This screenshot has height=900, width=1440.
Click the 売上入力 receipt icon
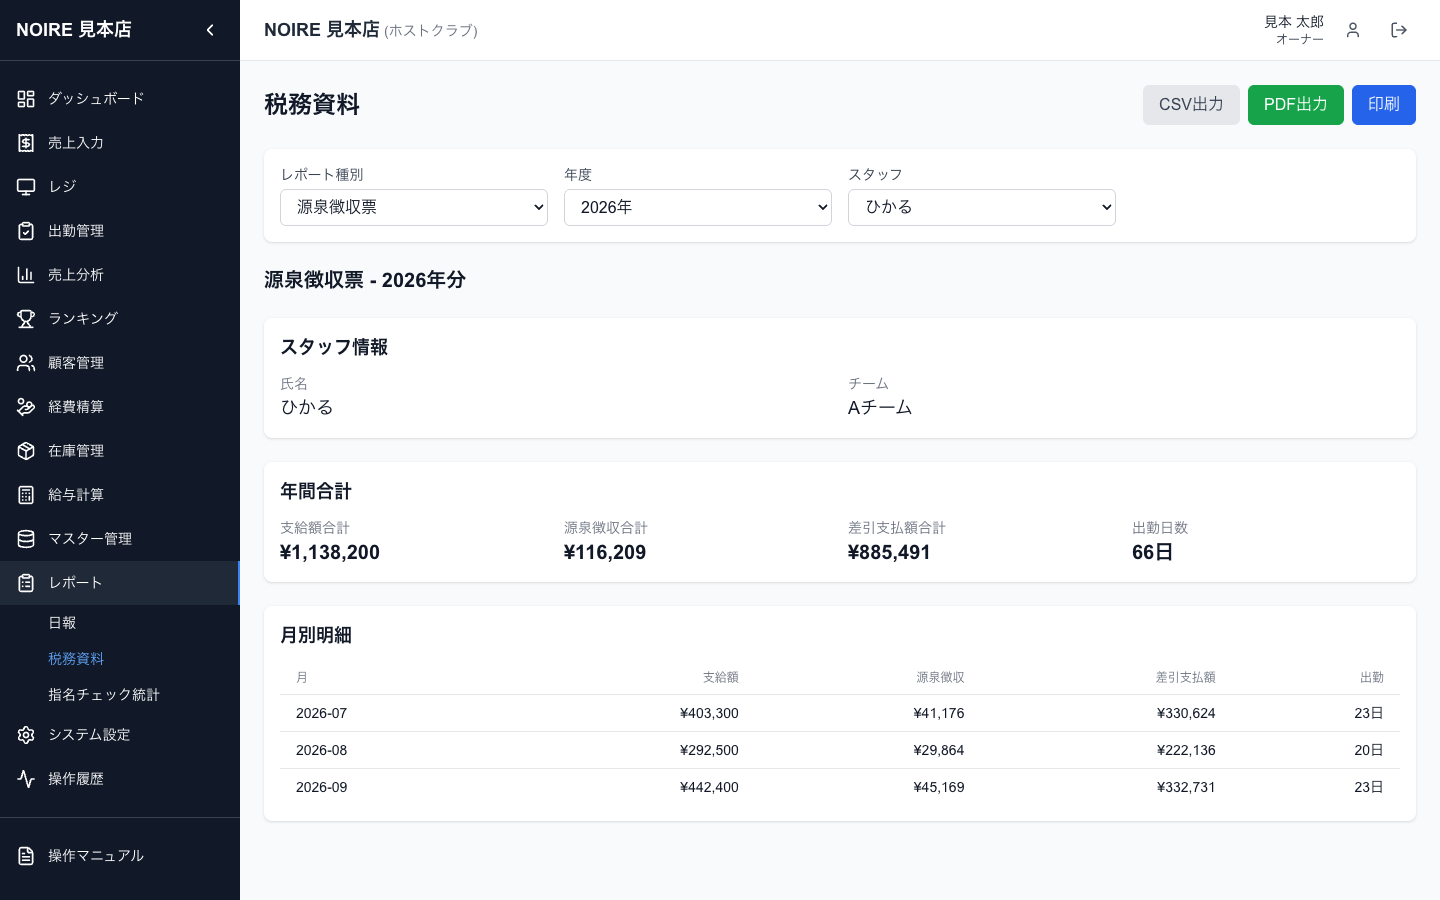coord(26,143)
